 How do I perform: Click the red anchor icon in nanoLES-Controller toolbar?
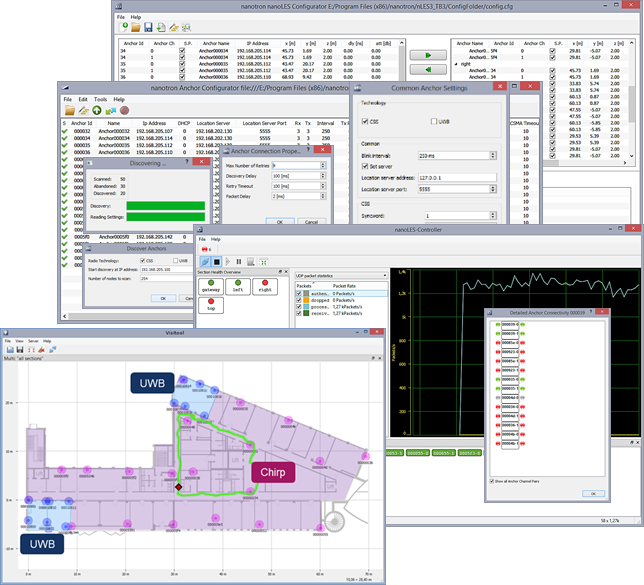(205, 249)
